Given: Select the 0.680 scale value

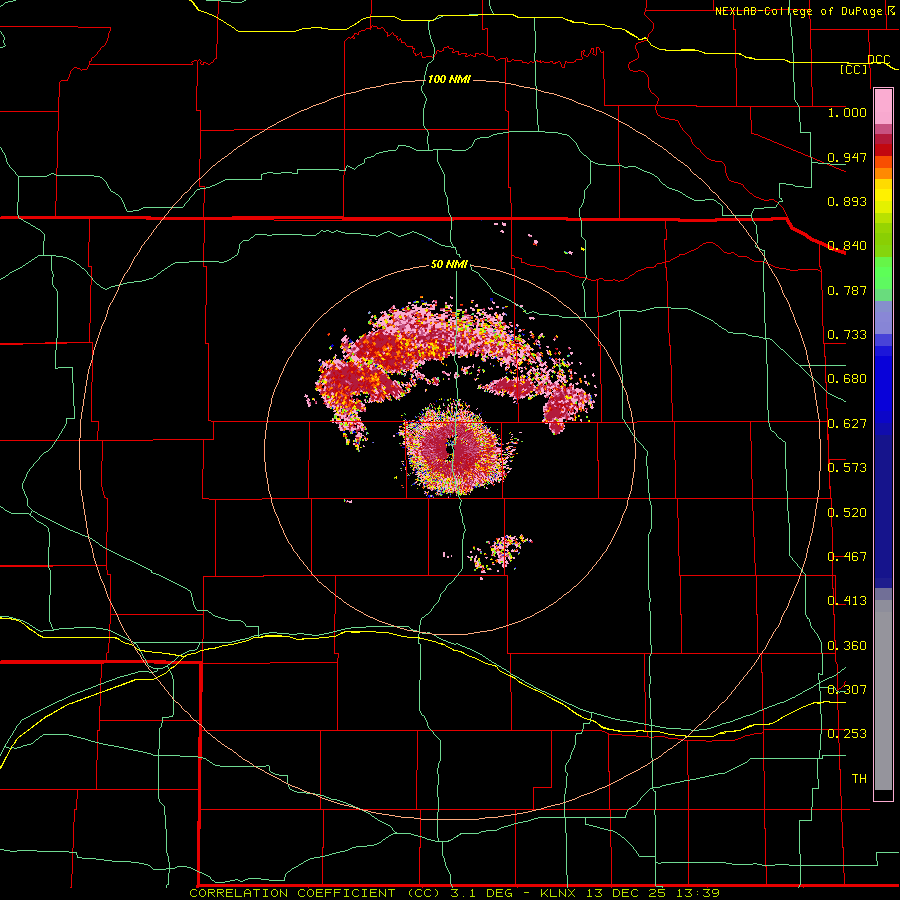Looking at the screenshot, I should coord(847,379).
